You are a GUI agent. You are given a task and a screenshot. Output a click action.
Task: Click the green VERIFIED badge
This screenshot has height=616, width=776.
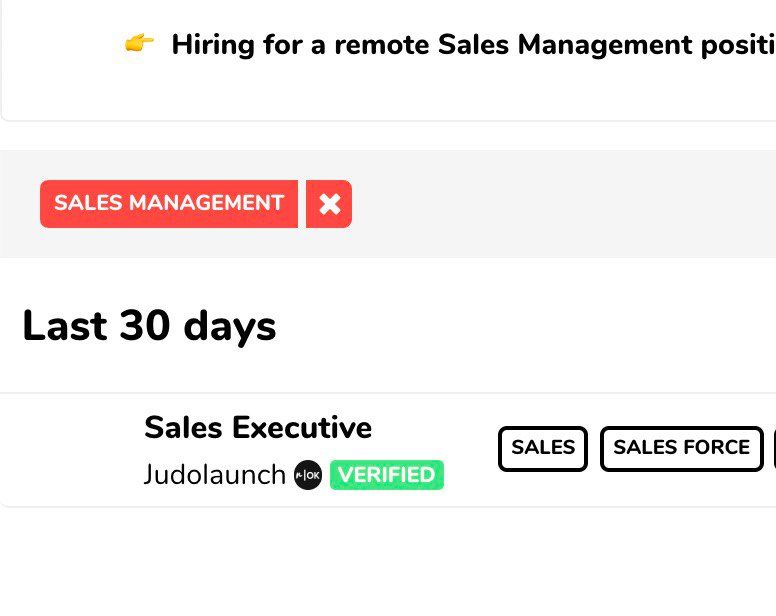[386, 475]
